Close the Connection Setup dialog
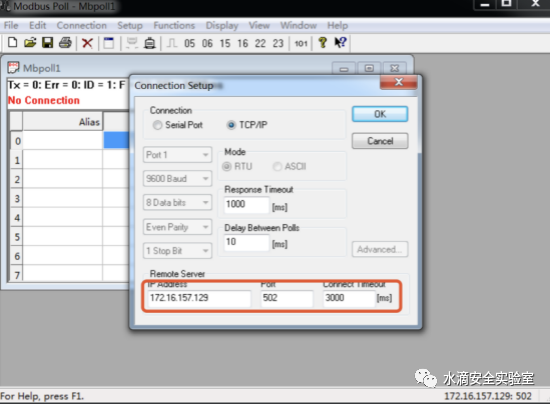 click(399, 82)
